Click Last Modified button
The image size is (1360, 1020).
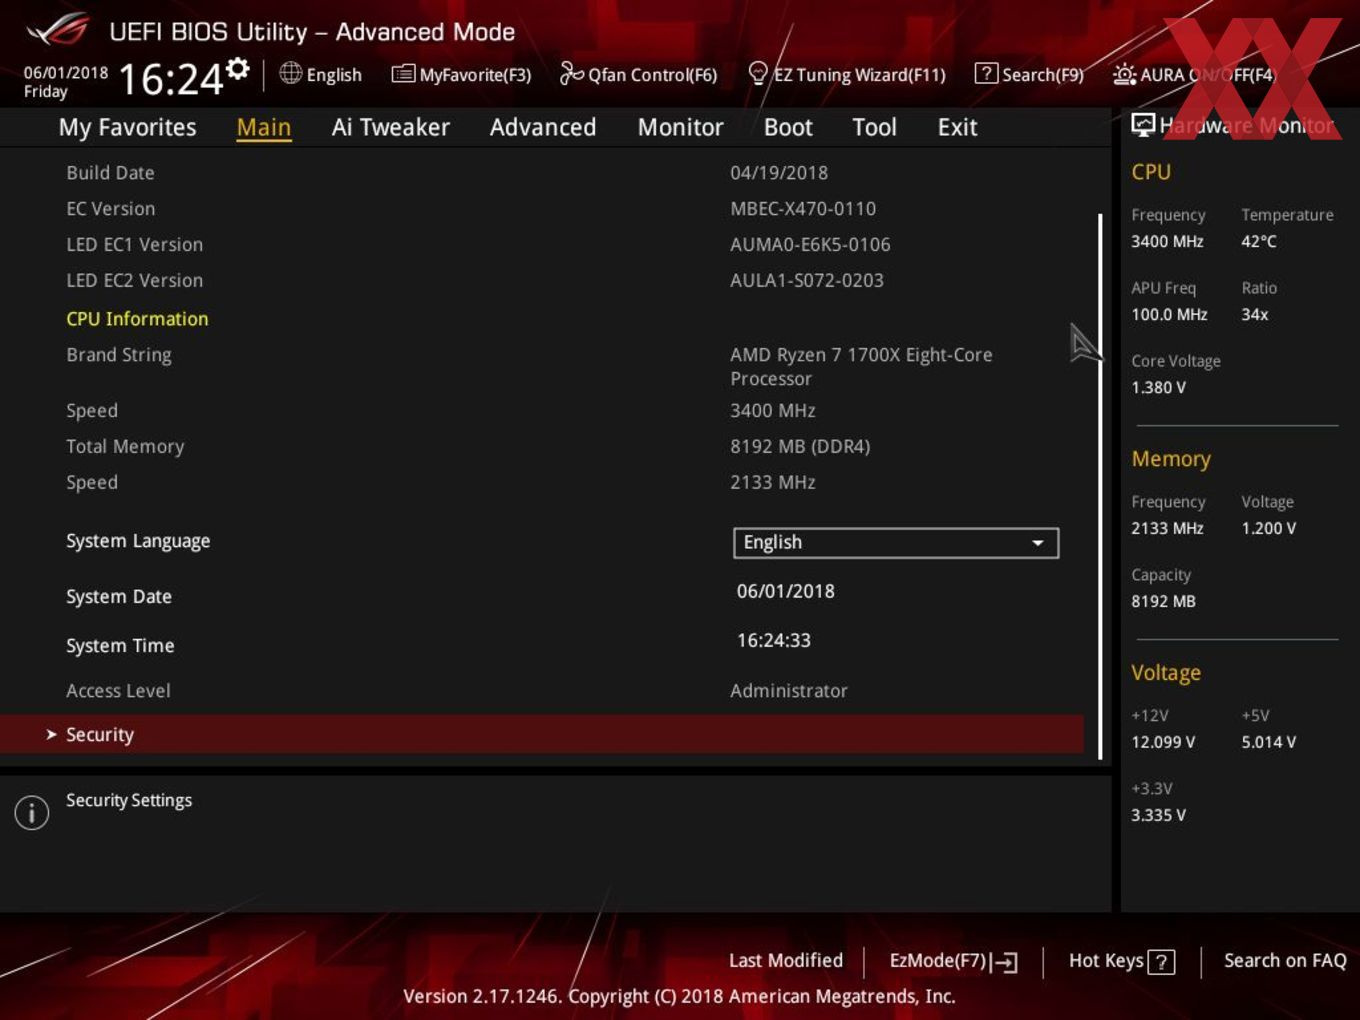786,960
